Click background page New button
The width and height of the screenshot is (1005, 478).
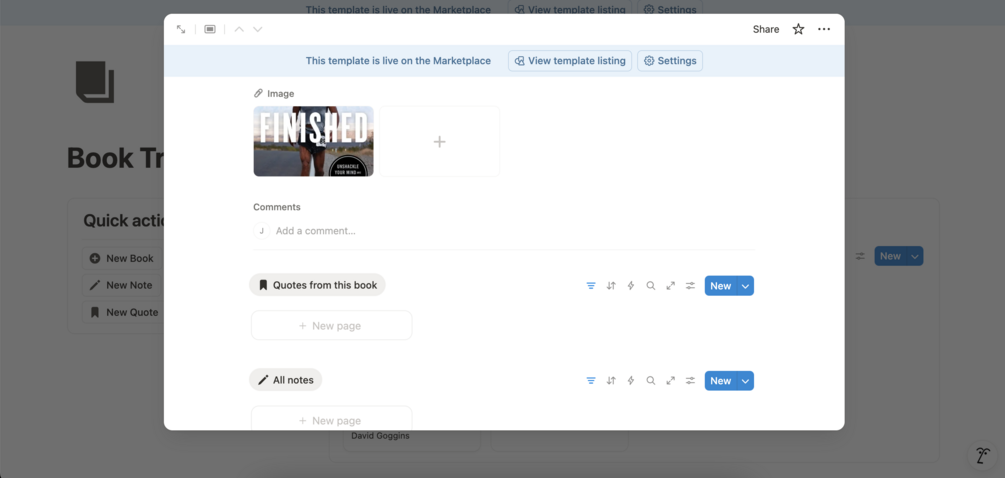[890, 256]
